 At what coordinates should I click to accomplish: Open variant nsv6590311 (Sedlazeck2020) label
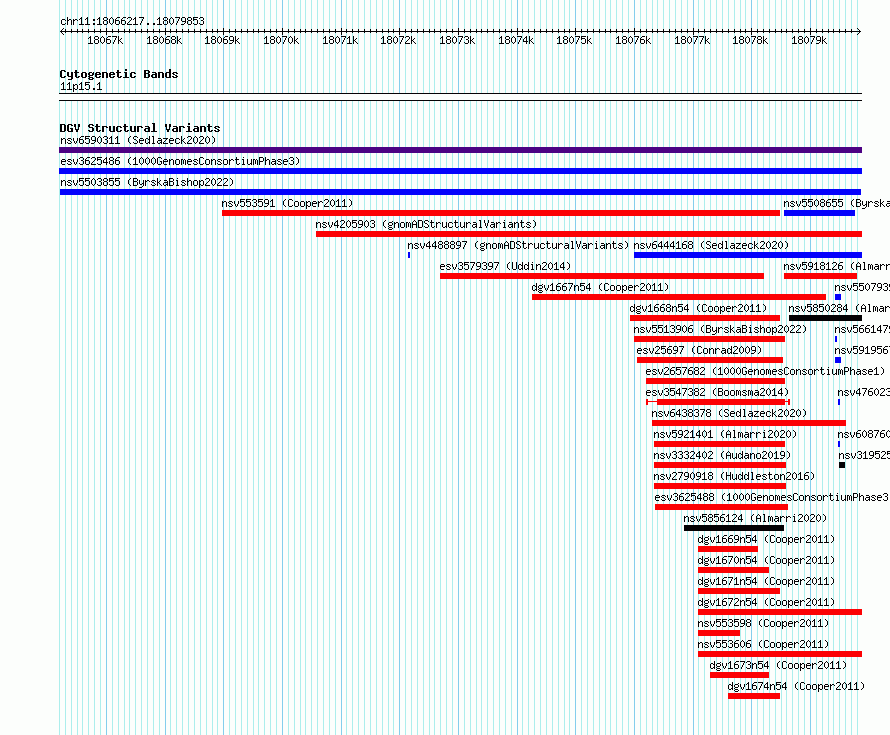pyautogui.click(x=138, y=140)
